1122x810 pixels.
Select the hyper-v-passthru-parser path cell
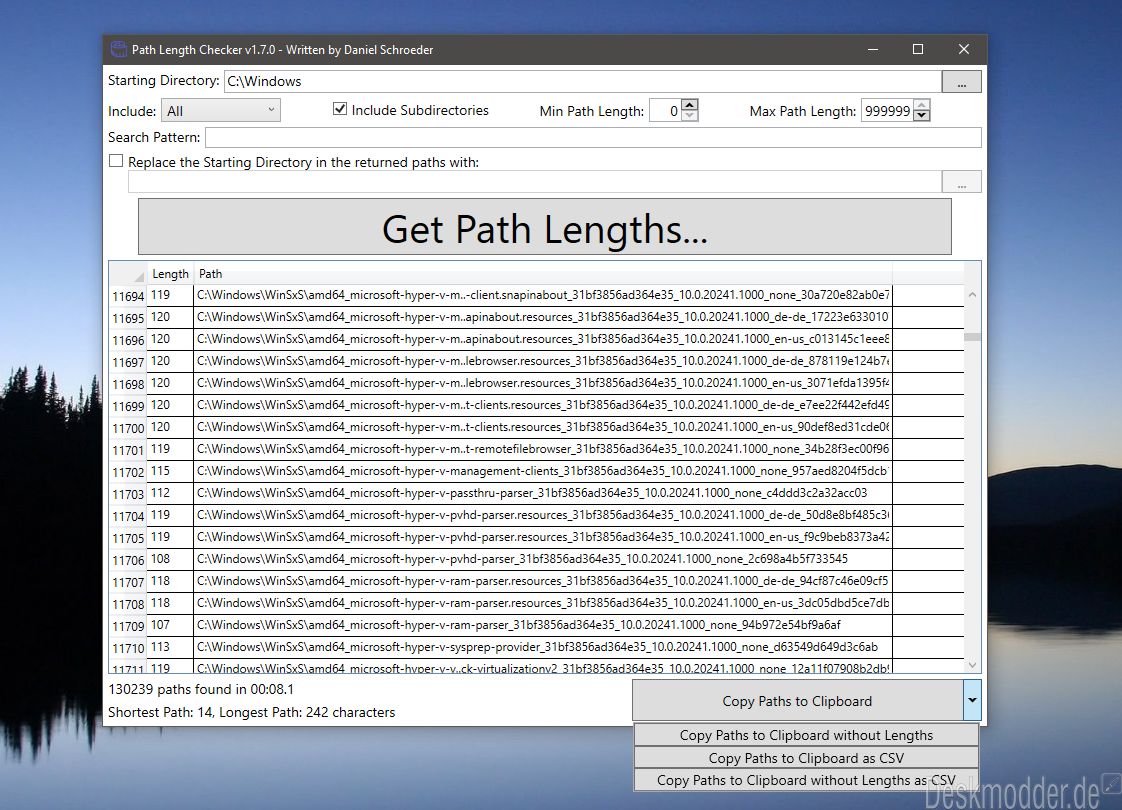click(542, 493)
